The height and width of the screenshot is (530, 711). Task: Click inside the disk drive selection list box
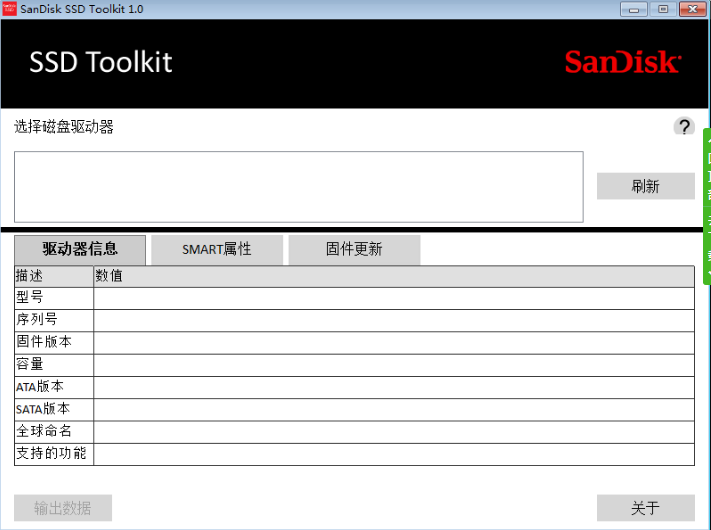(299, 187)
